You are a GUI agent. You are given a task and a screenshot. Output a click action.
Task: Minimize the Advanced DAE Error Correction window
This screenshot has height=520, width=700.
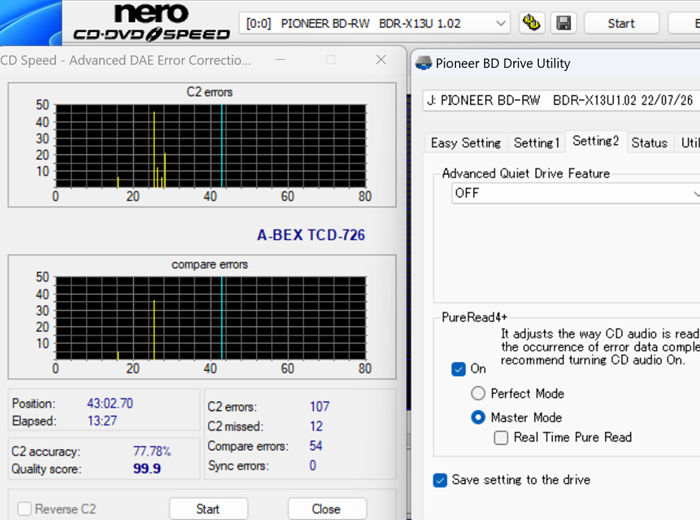point(280,59)
